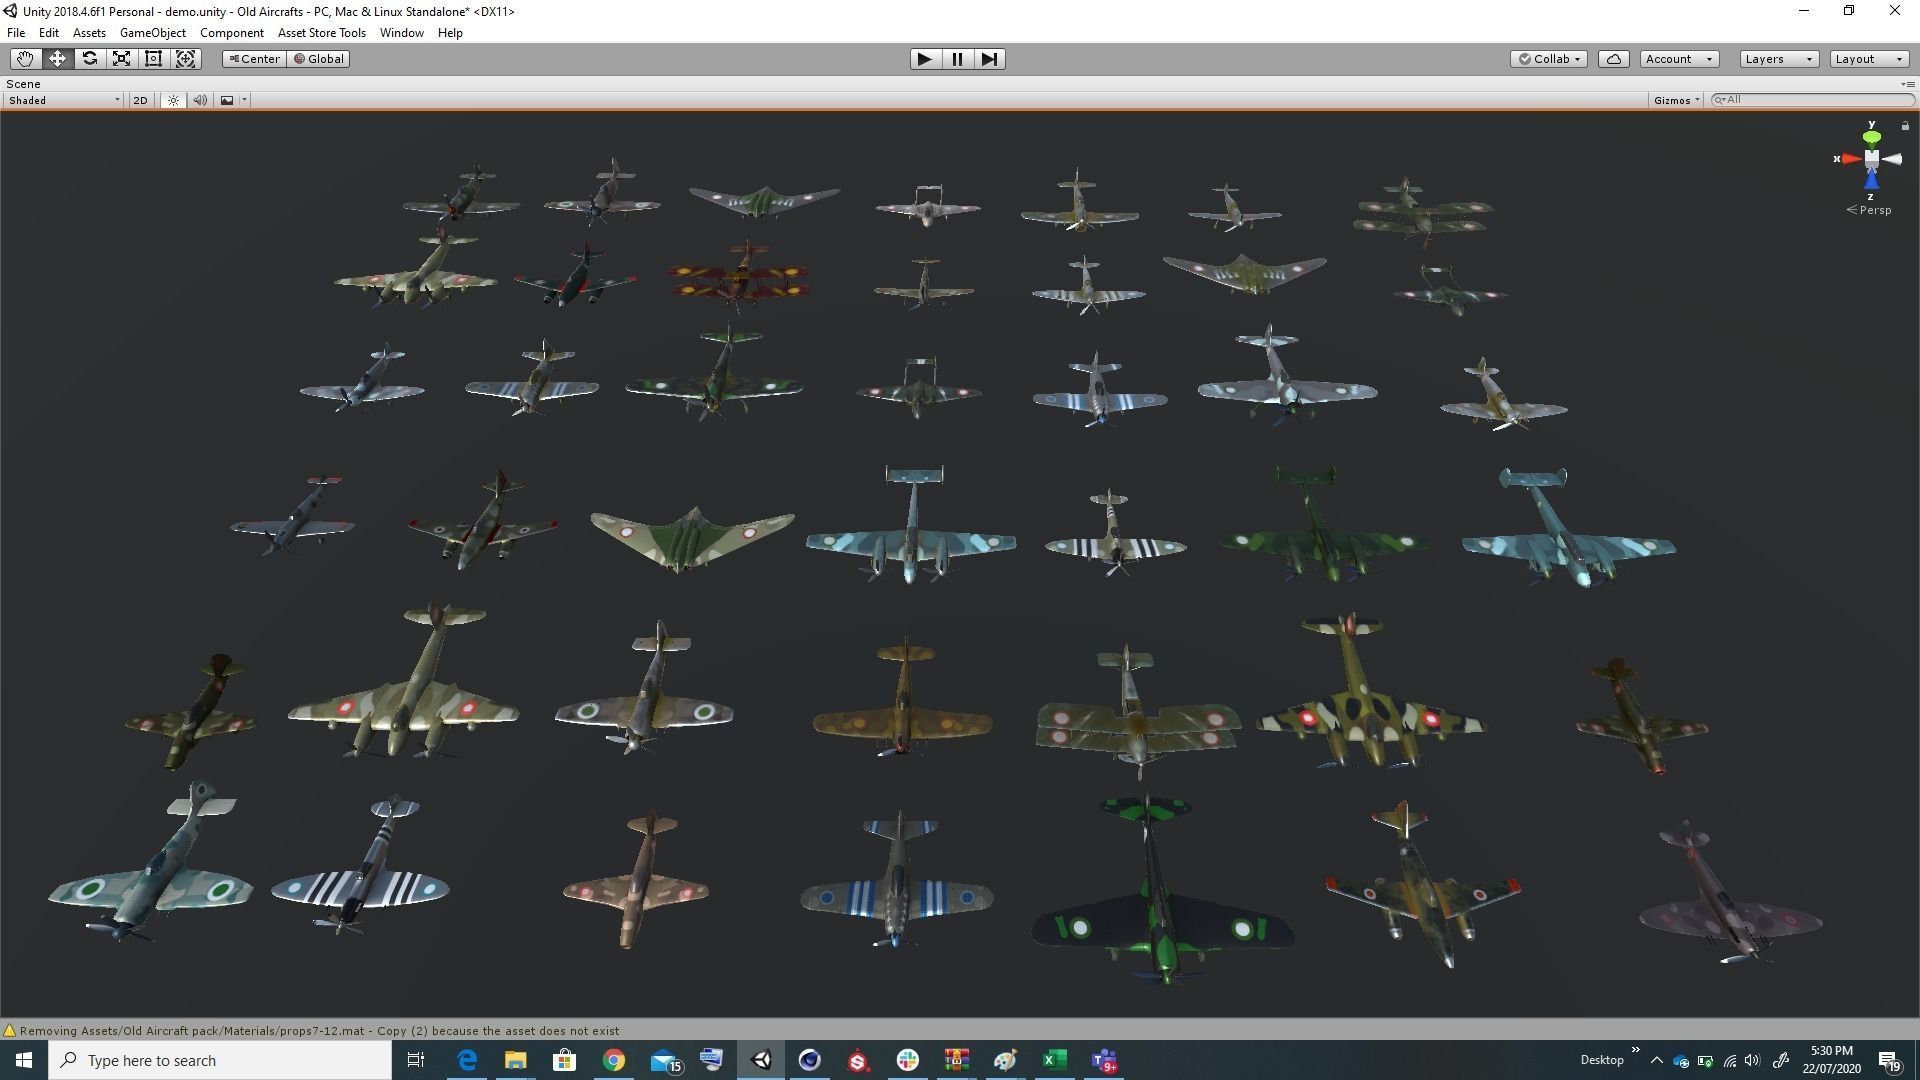This screenshot has width=1920, height=1080.
Task: Select the Rotate tool
Action: [90, 59]
